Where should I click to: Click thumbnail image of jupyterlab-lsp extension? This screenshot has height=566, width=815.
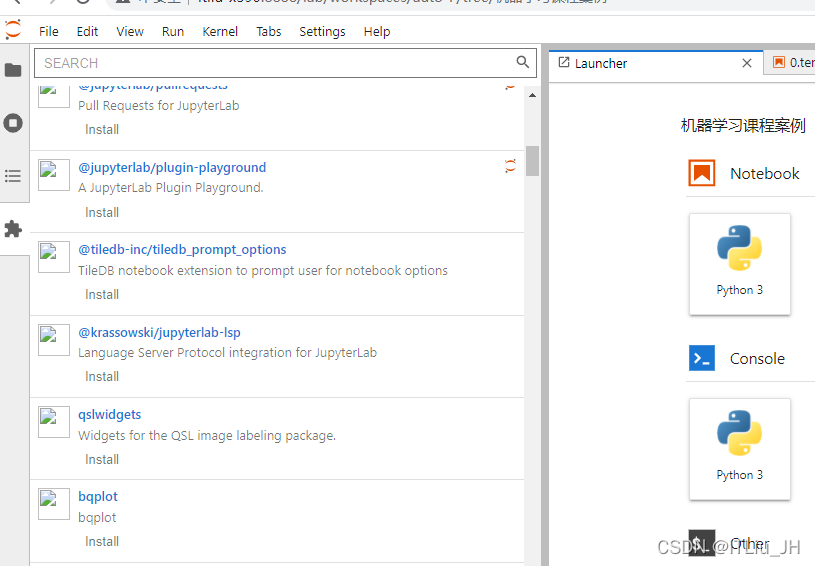pyautogui.click(x=54, y=340)
